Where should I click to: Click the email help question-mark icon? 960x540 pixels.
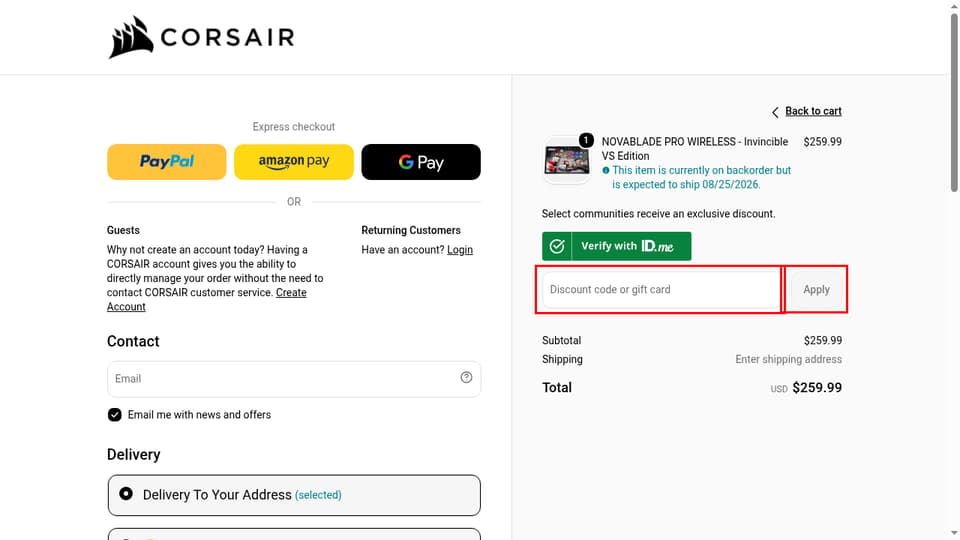click(467, 378)
